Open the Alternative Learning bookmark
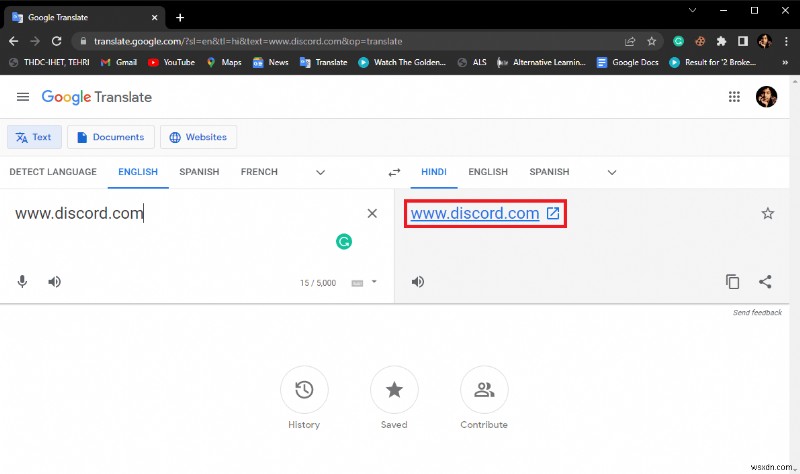 pyautogui.click(x=541, y=62)
